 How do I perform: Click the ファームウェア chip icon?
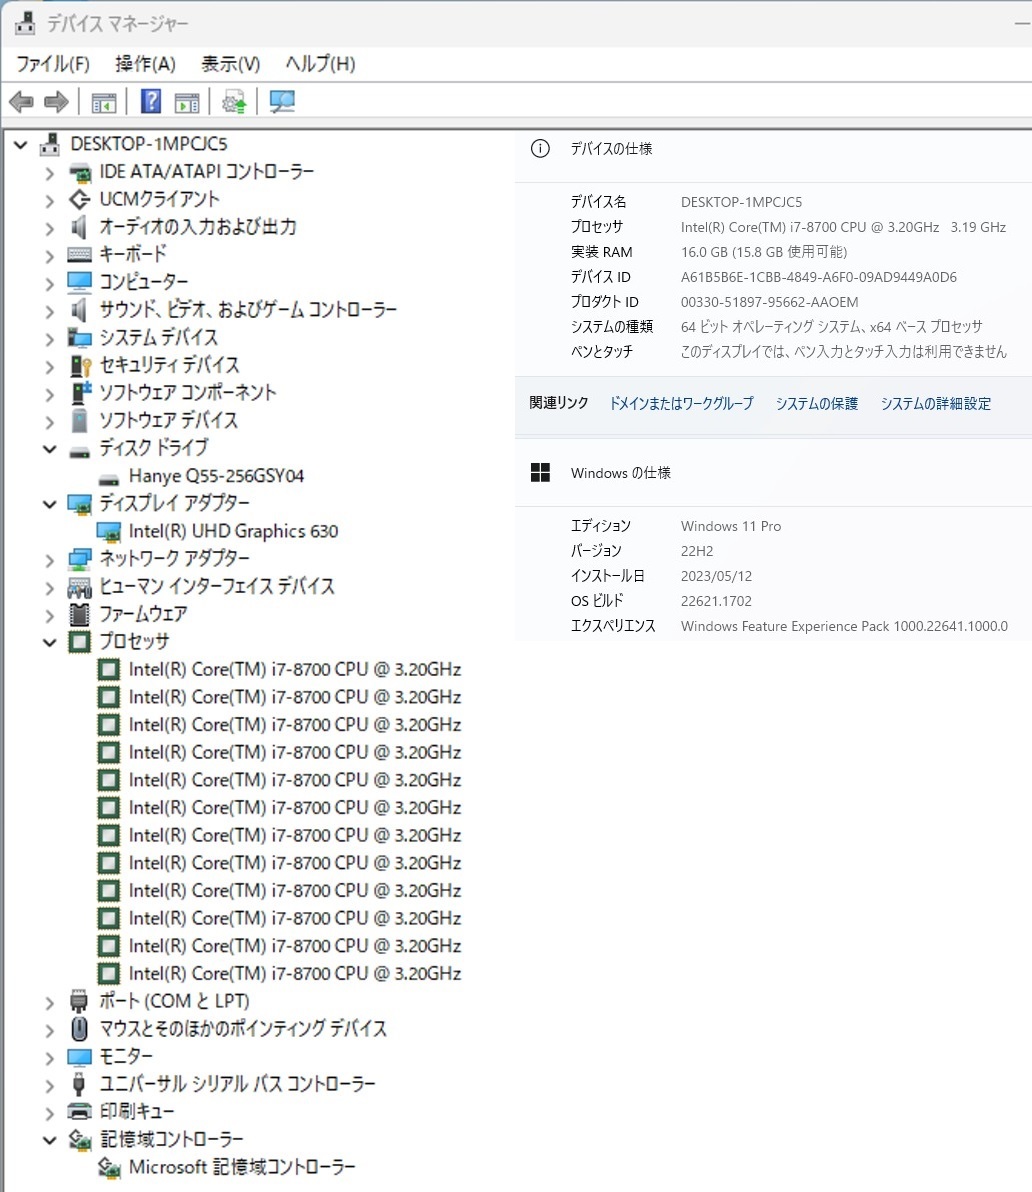pyautogui.click(x=80, y=614)
